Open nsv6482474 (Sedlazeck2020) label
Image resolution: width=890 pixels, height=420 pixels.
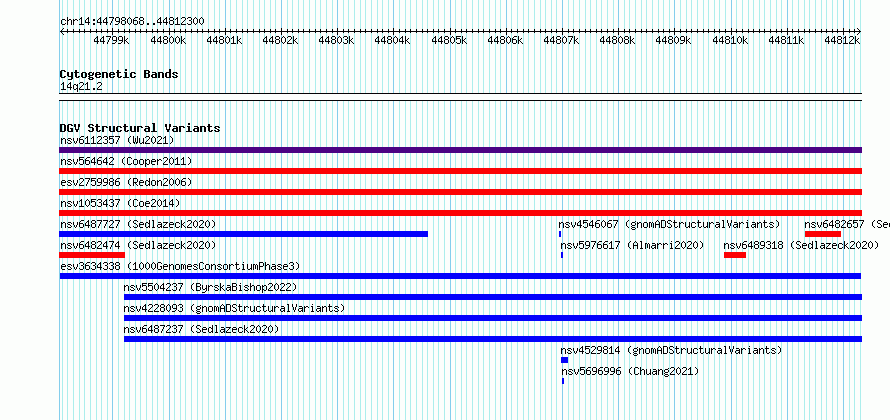(138, 245)
